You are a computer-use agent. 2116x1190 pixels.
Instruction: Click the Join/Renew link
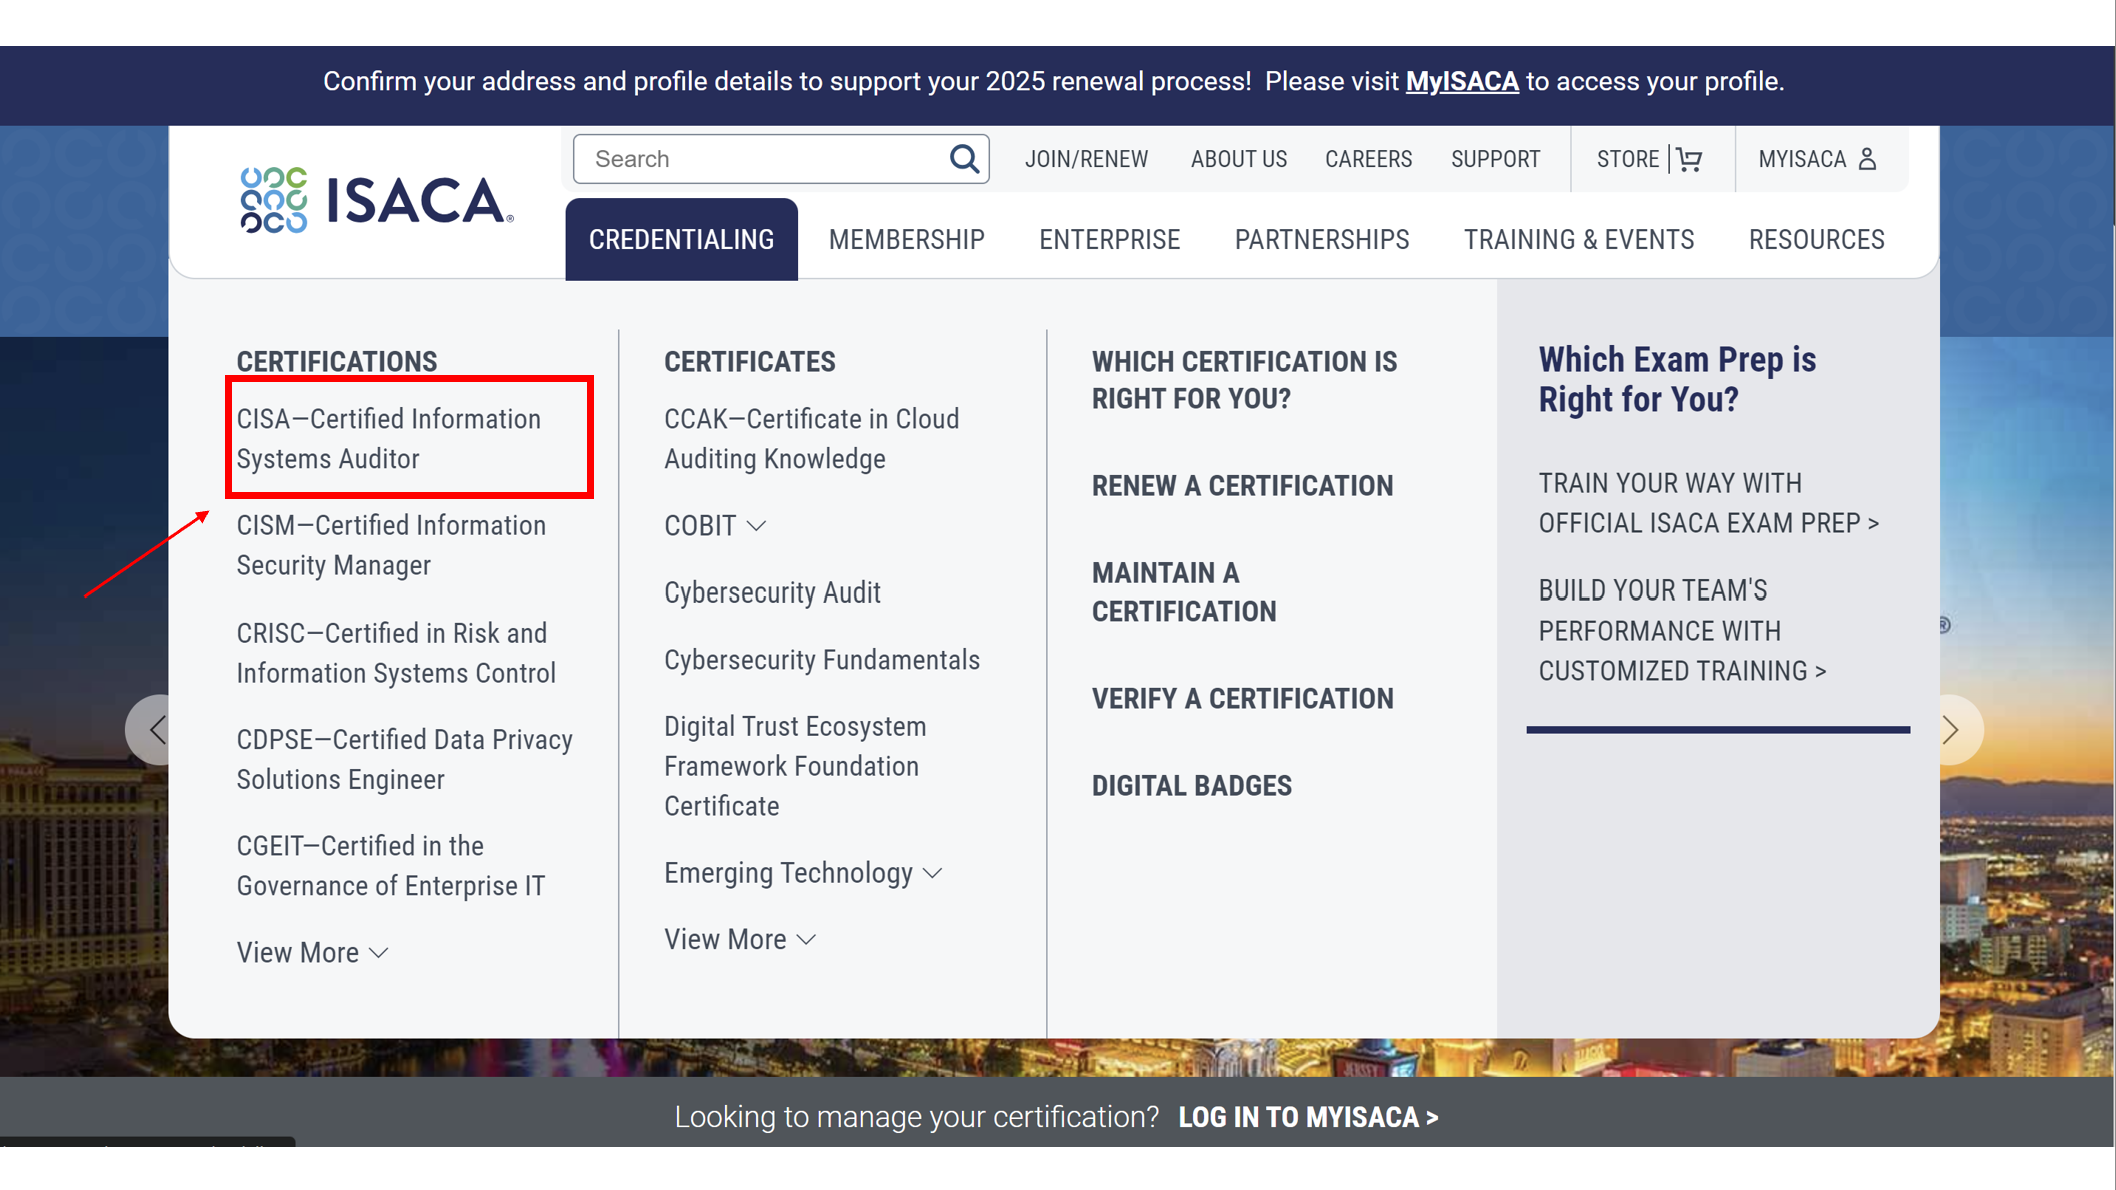pyautogui.click(x=1086, y=159)
